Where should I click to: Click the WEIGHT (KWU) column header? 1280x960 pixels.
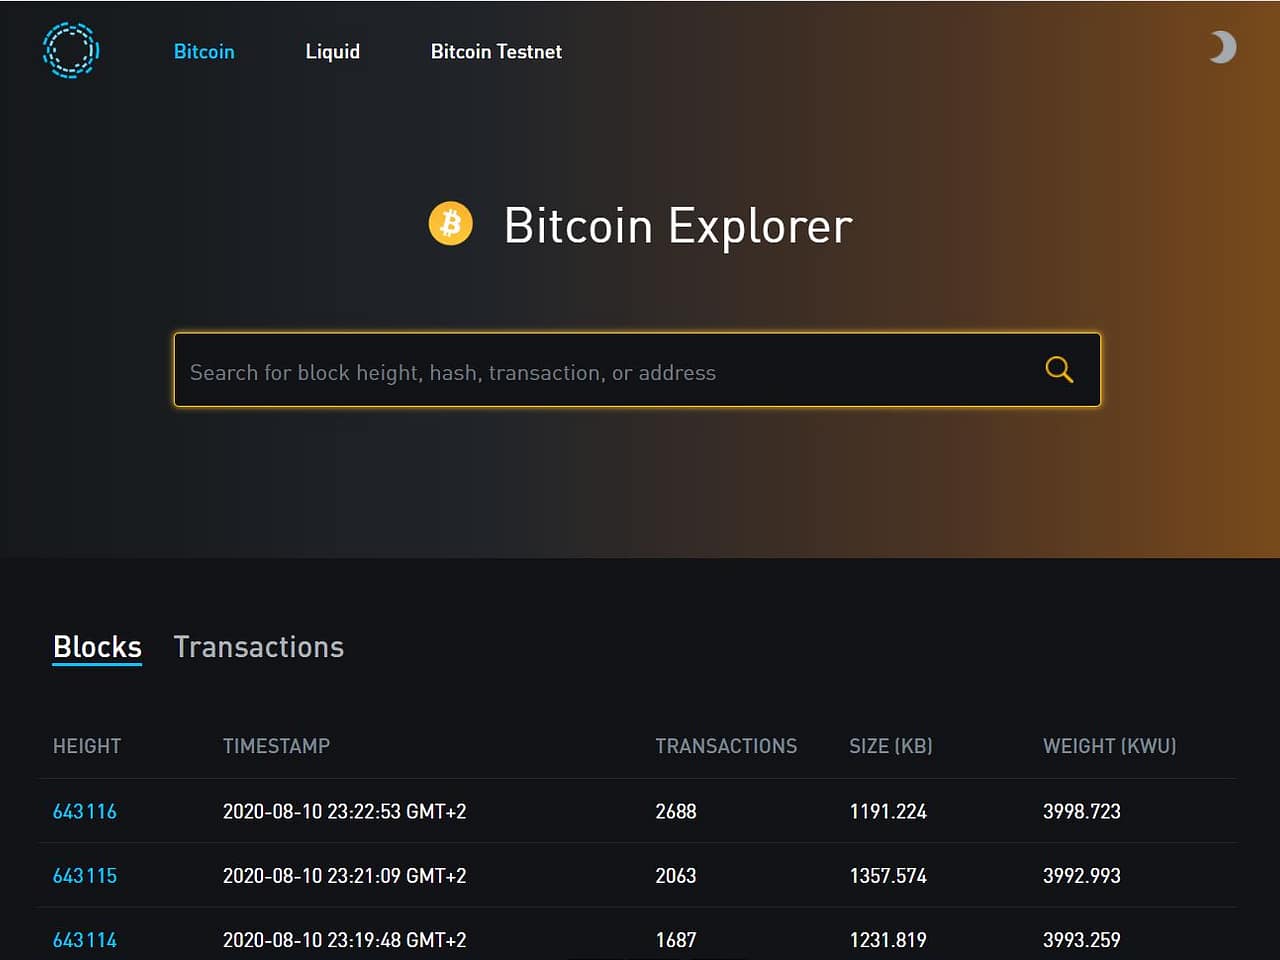coord(1109,746)
